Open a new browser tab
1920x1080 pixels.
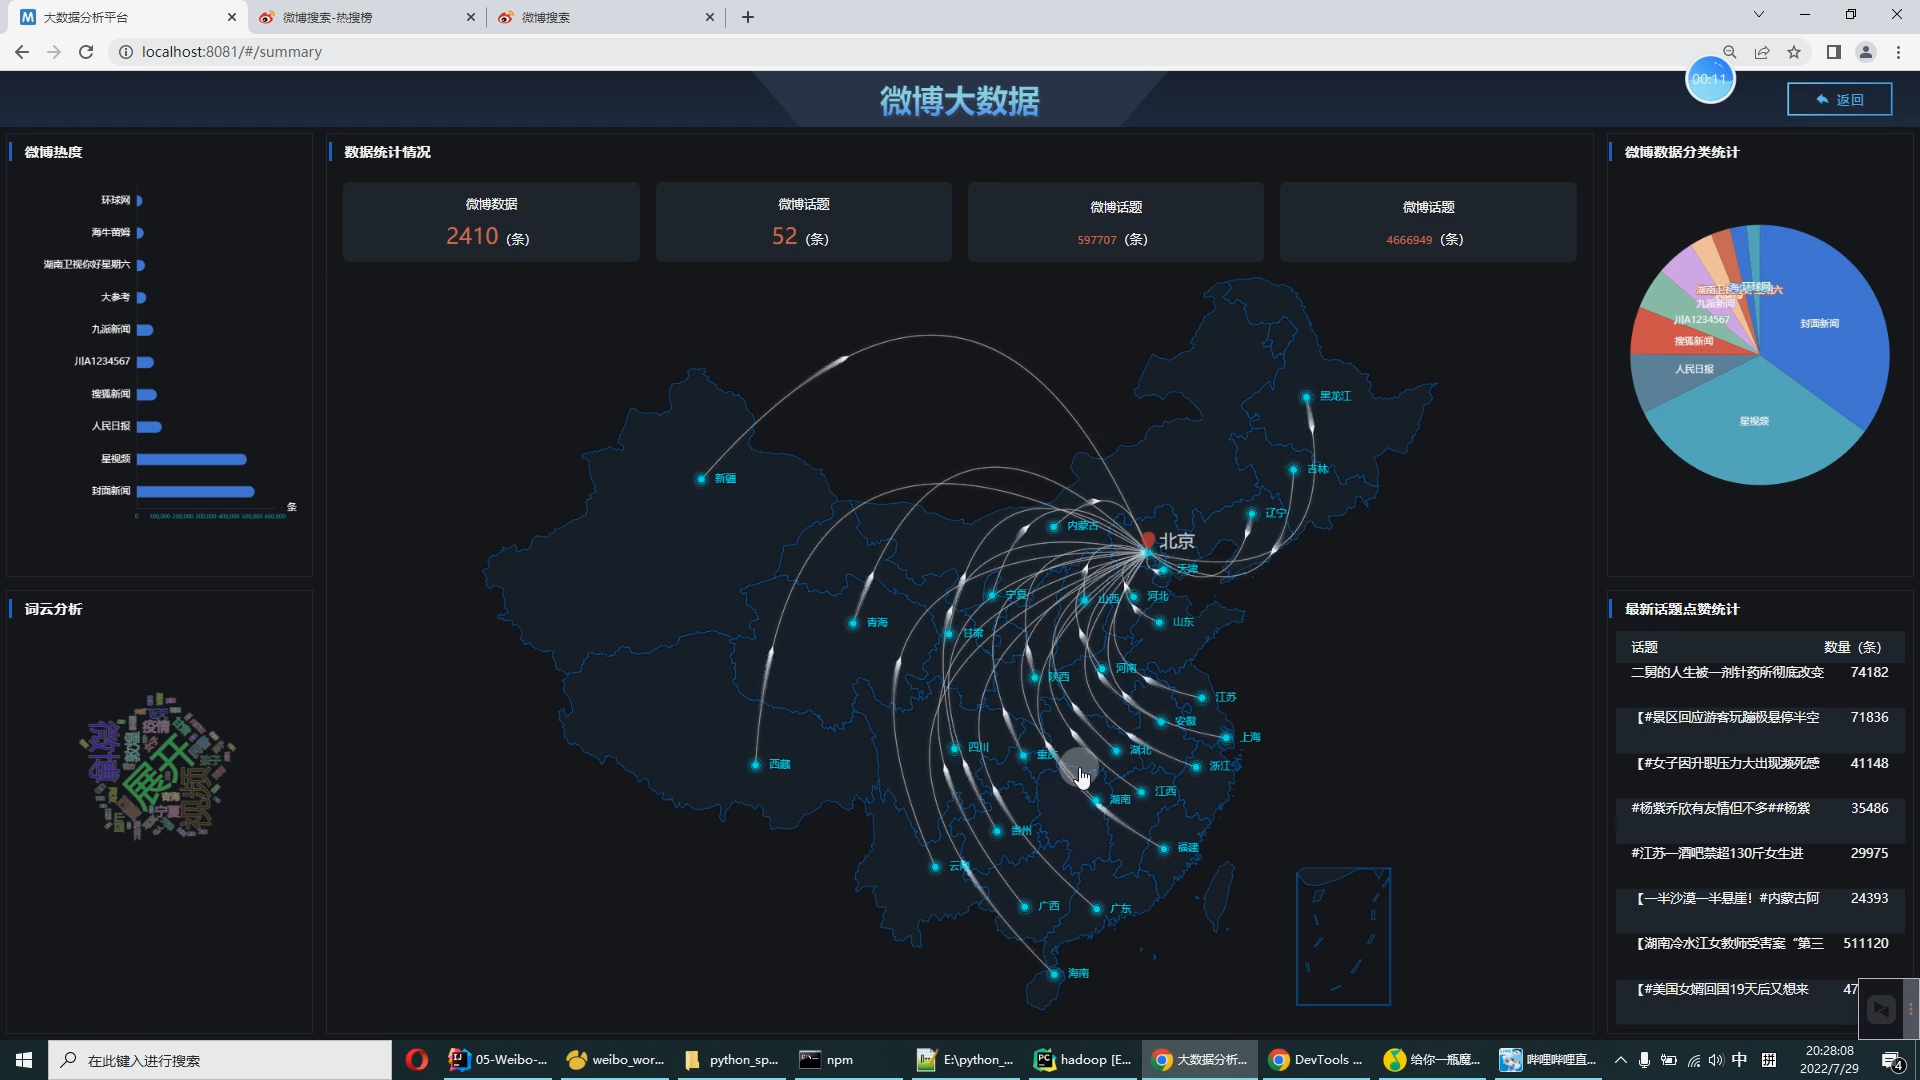[x=747, y=17]
